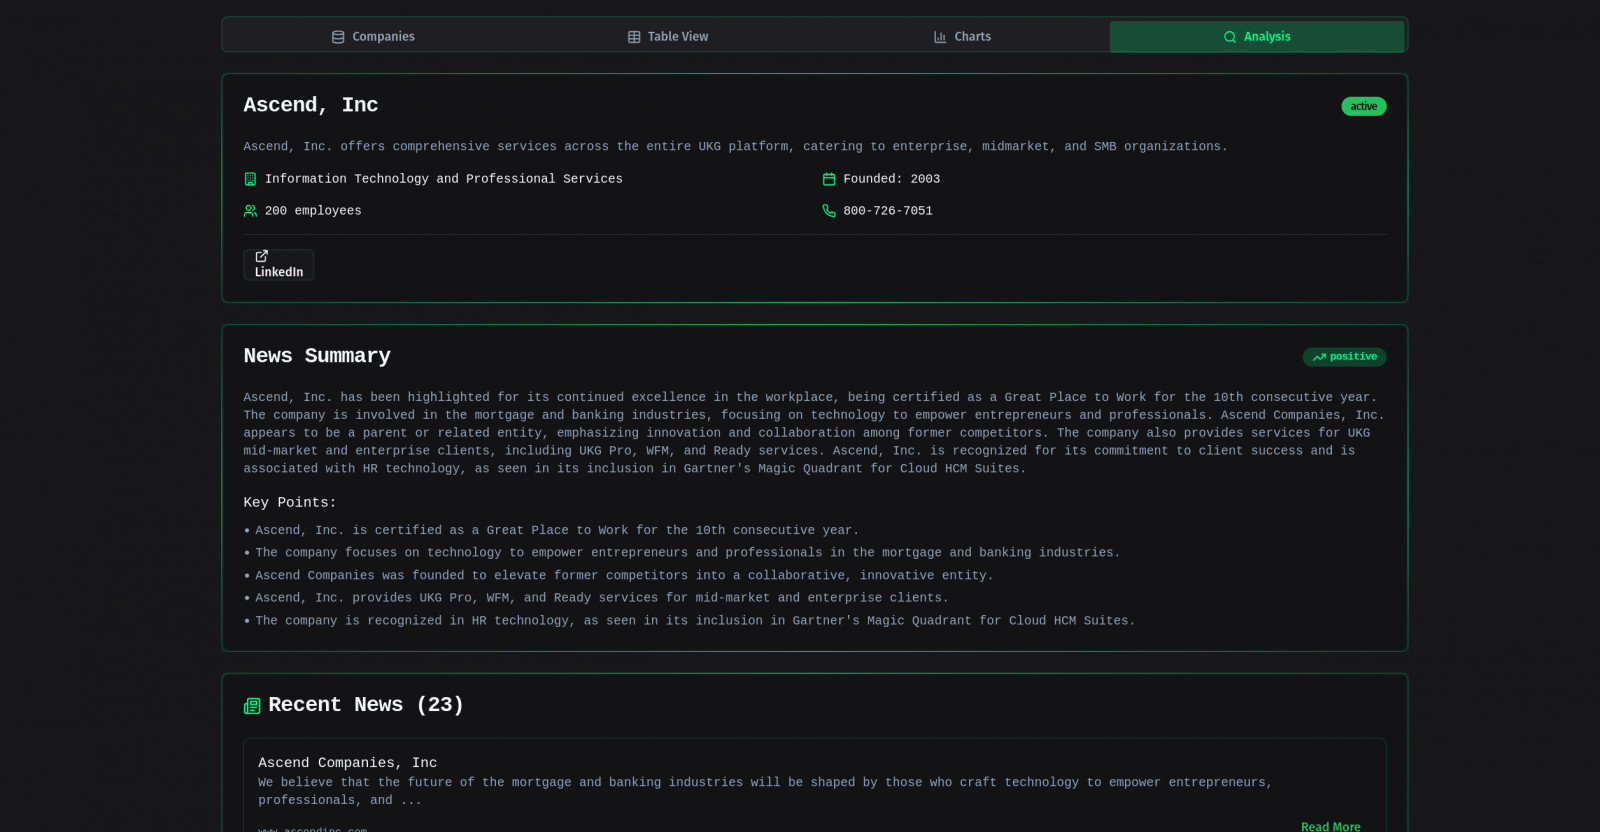
Task: Select the Analysis tab
Action: point(1257,37)
